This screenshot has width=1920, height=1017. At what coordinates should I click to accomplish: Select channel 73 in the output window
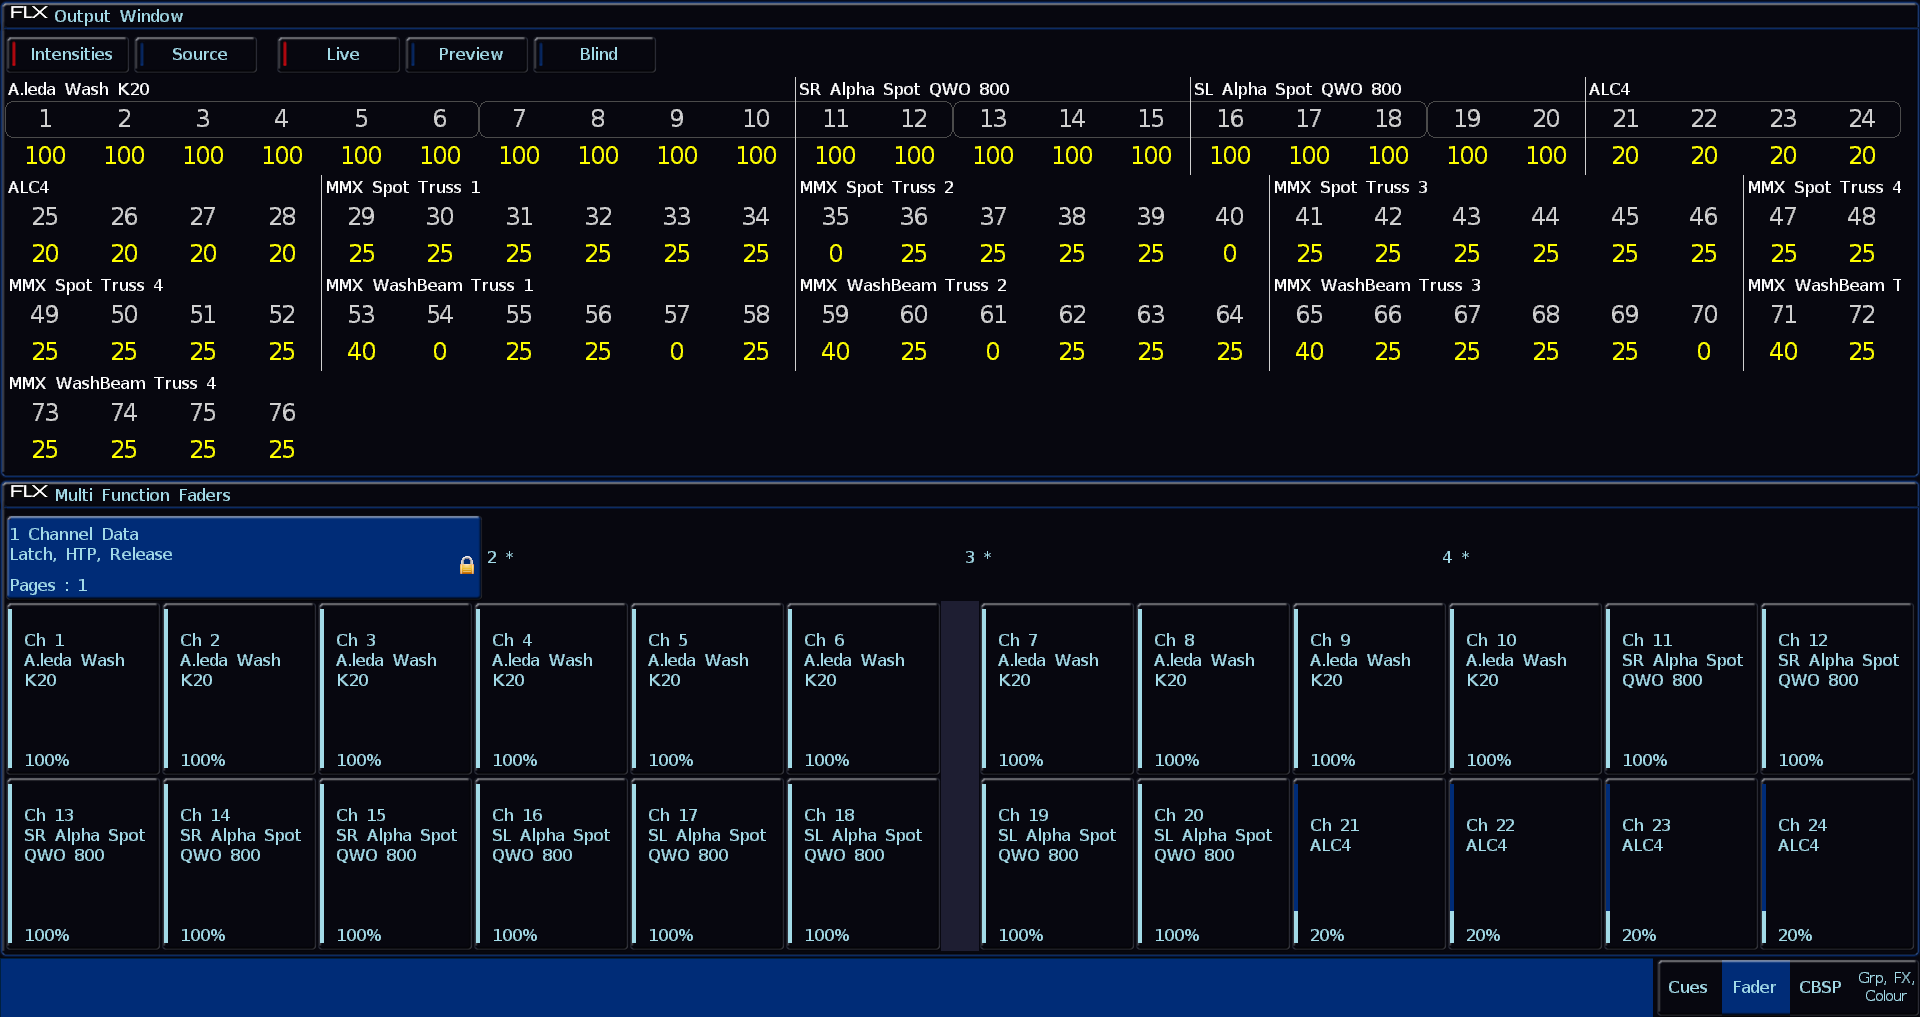[x=45, y=413]
